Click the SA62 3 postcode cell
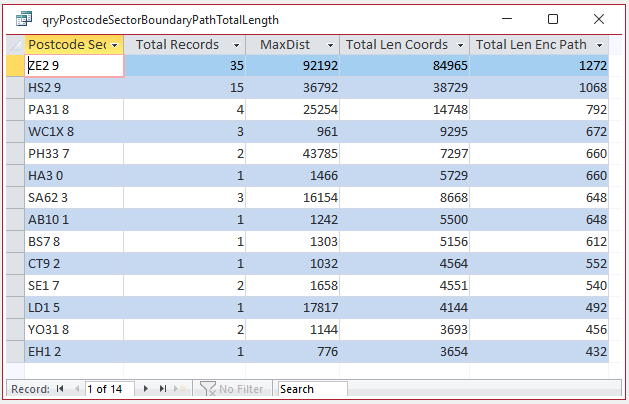This screenshot has width=629, height=404. click(x=74, y=198)
